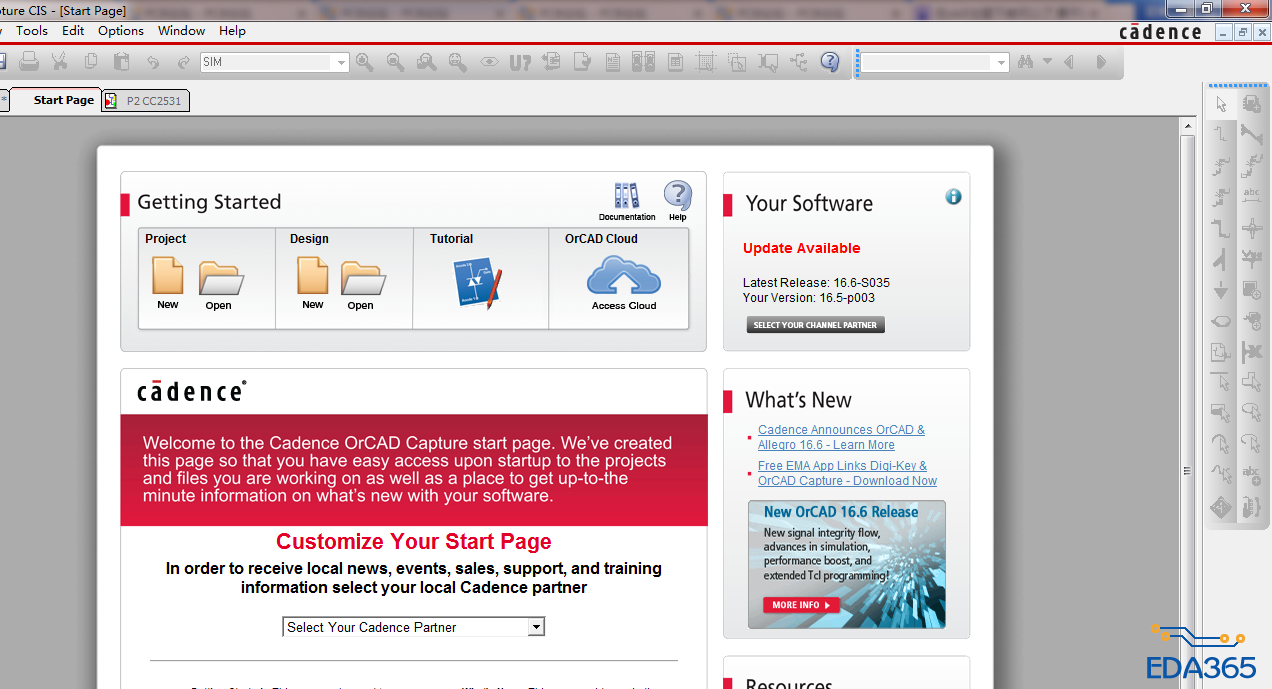Click the Access Cloud icon

(624, 283)
